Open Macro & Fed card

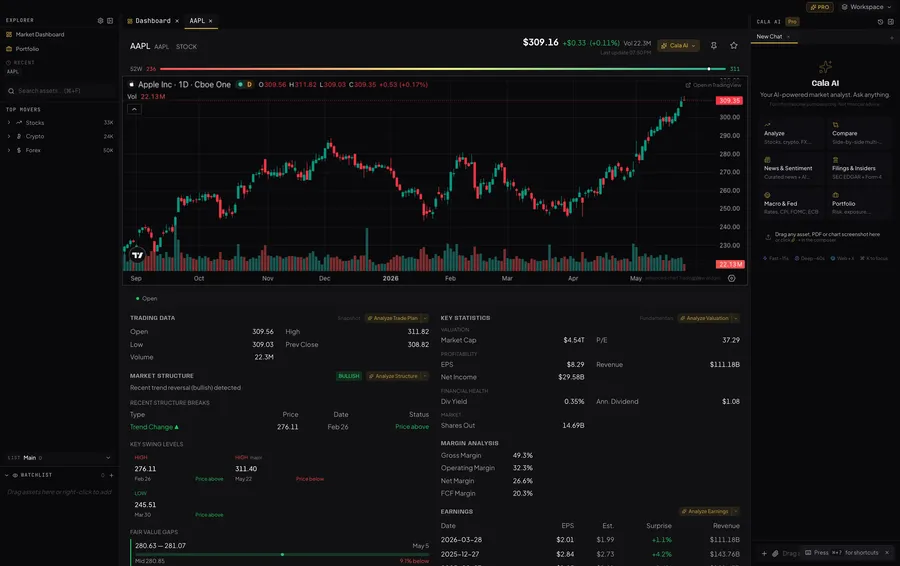[x=791, y=204]
